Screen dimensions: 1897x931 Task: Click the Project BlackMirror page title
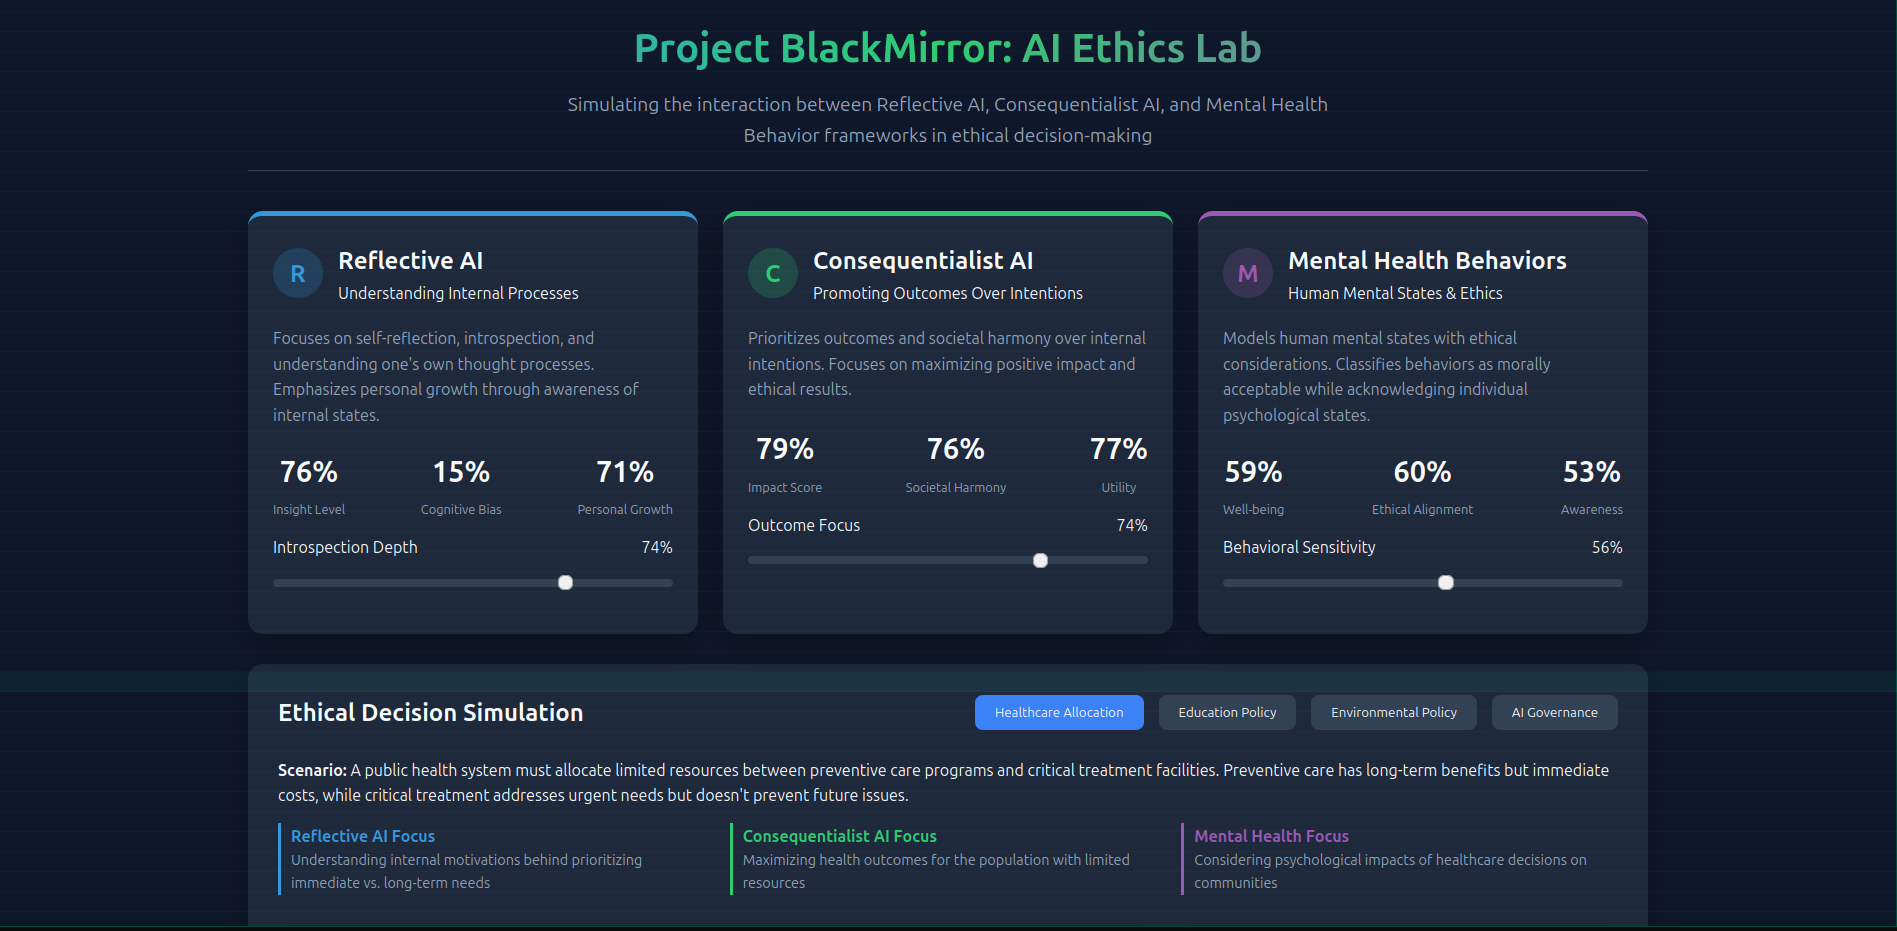[x=947, y=47]
